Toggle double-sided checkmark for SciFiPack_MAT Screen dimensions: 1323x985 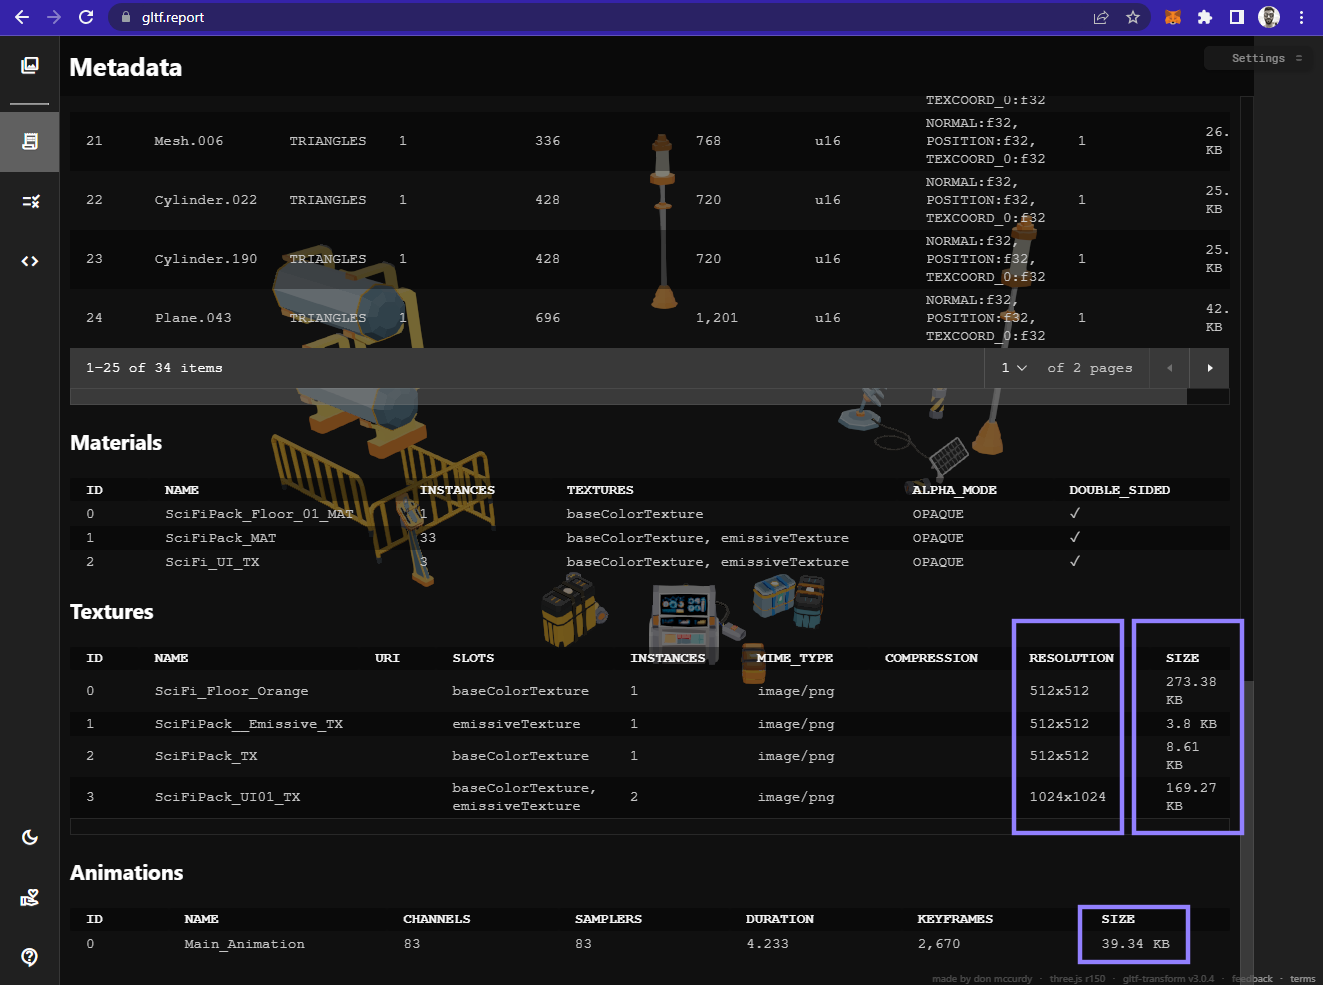point(1075,538)
